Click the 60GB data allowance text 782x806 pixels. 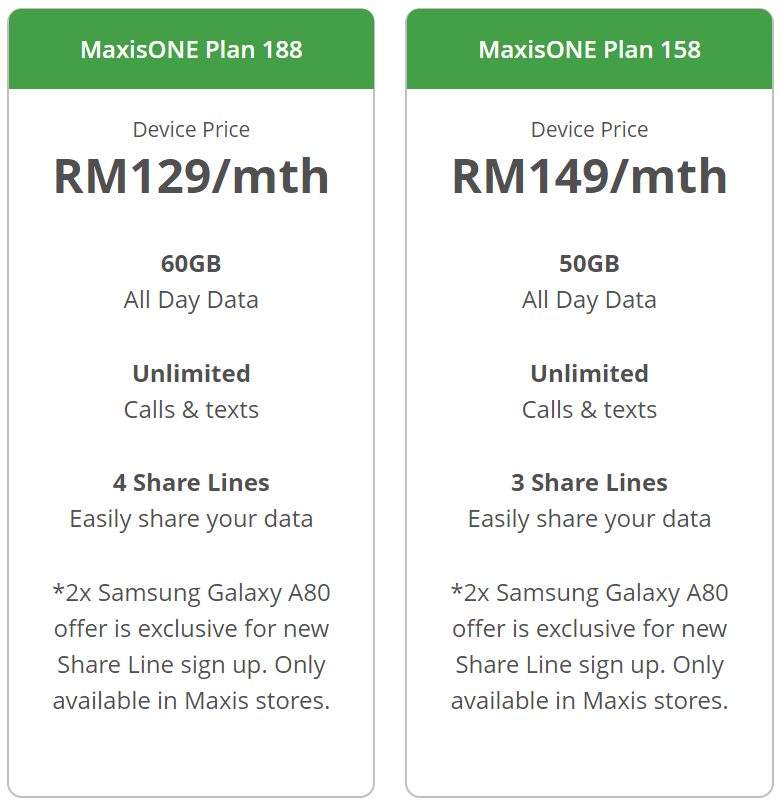point(191,264)
